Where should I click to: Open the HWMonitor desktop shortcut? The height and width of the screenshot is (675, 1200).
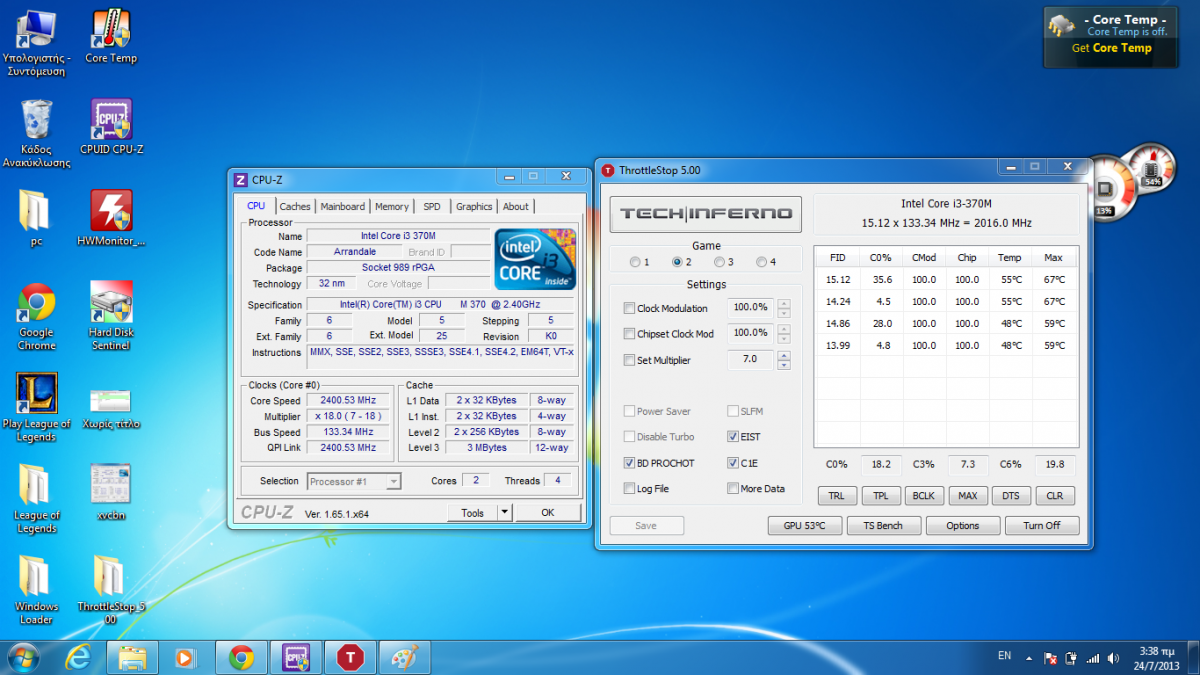pos(111,218)
